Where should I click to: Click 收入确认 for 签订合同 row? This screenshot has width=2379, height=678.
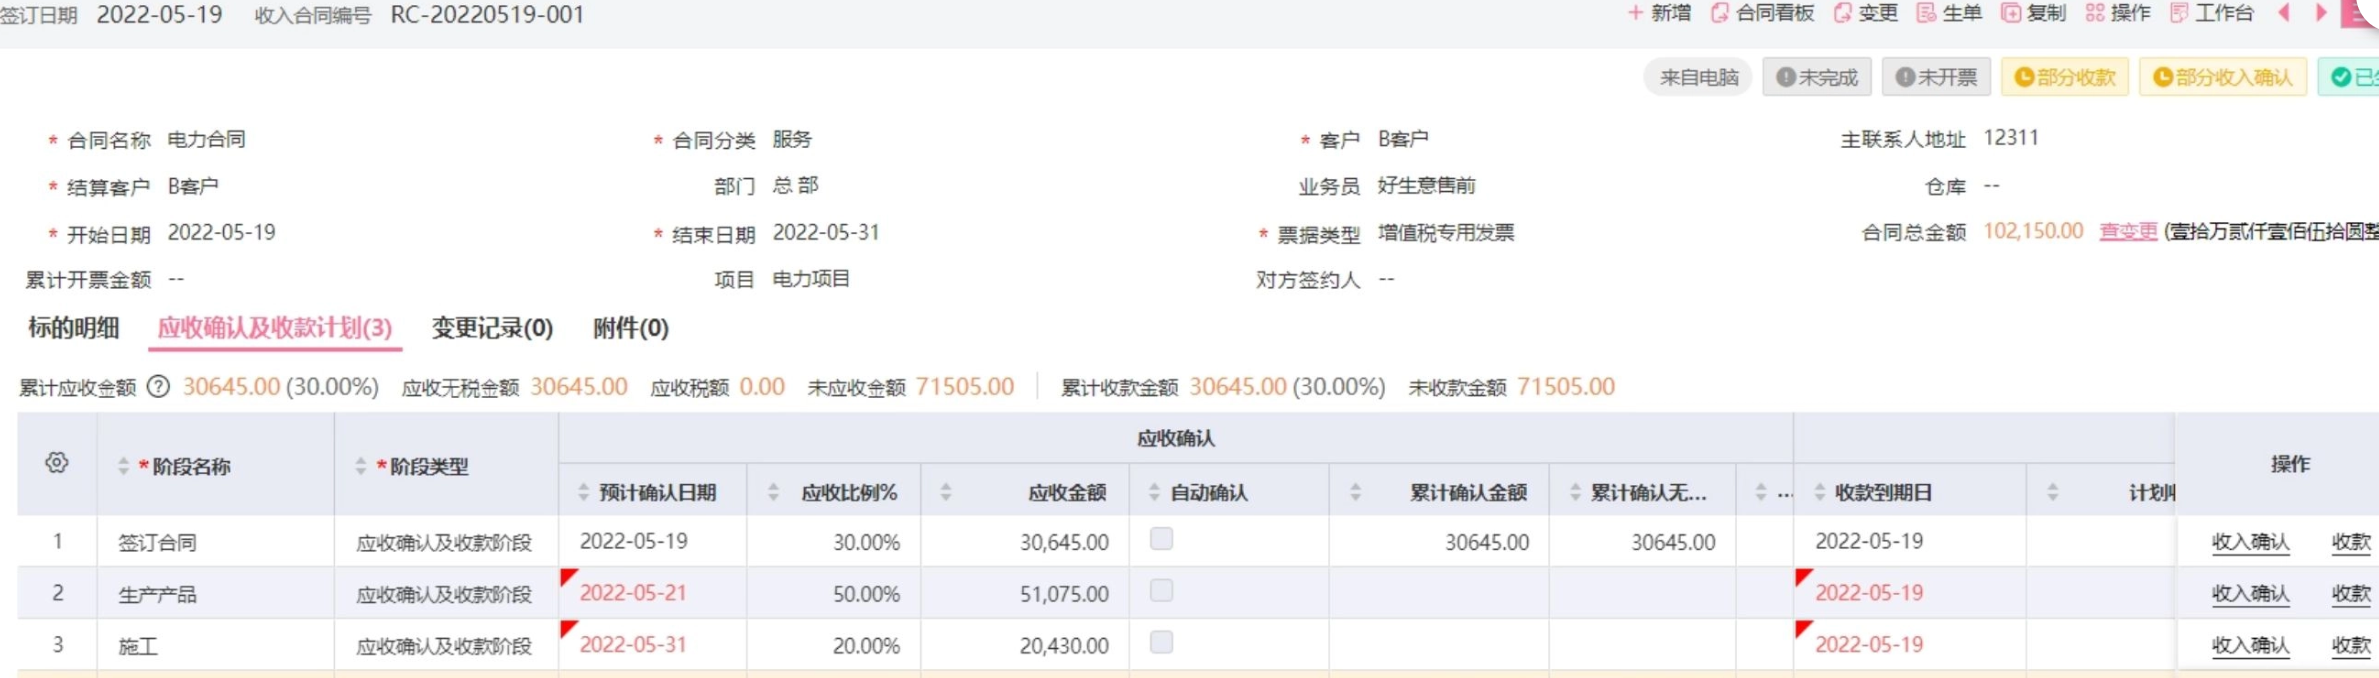click(x=2249, y=542)
